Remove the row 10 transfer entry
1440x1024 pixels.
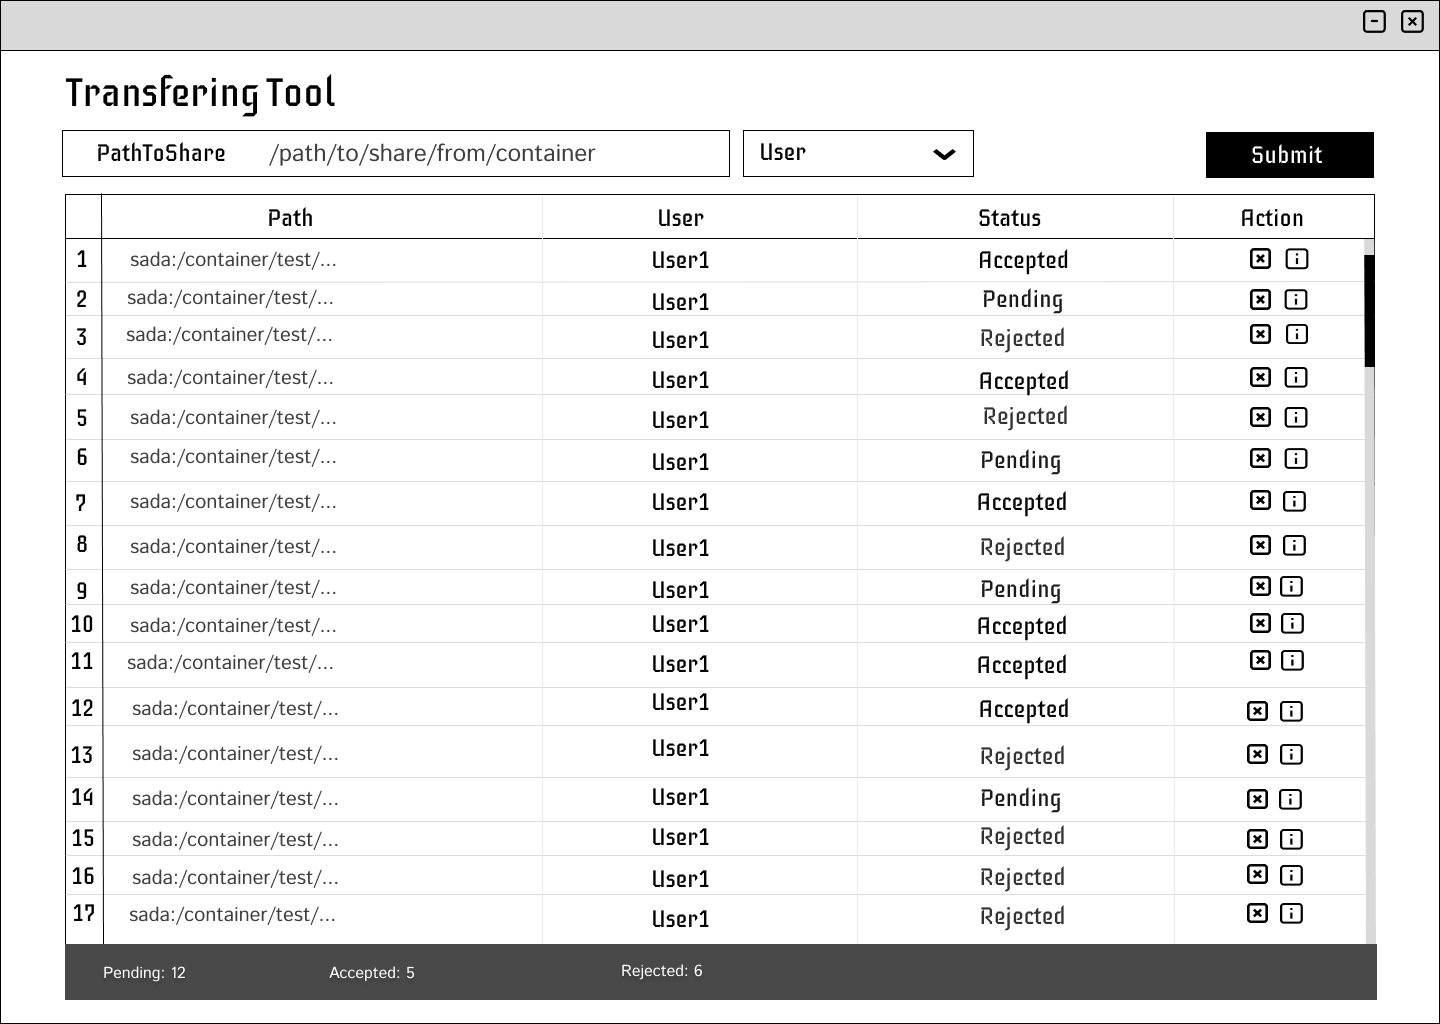point(1260,623)
